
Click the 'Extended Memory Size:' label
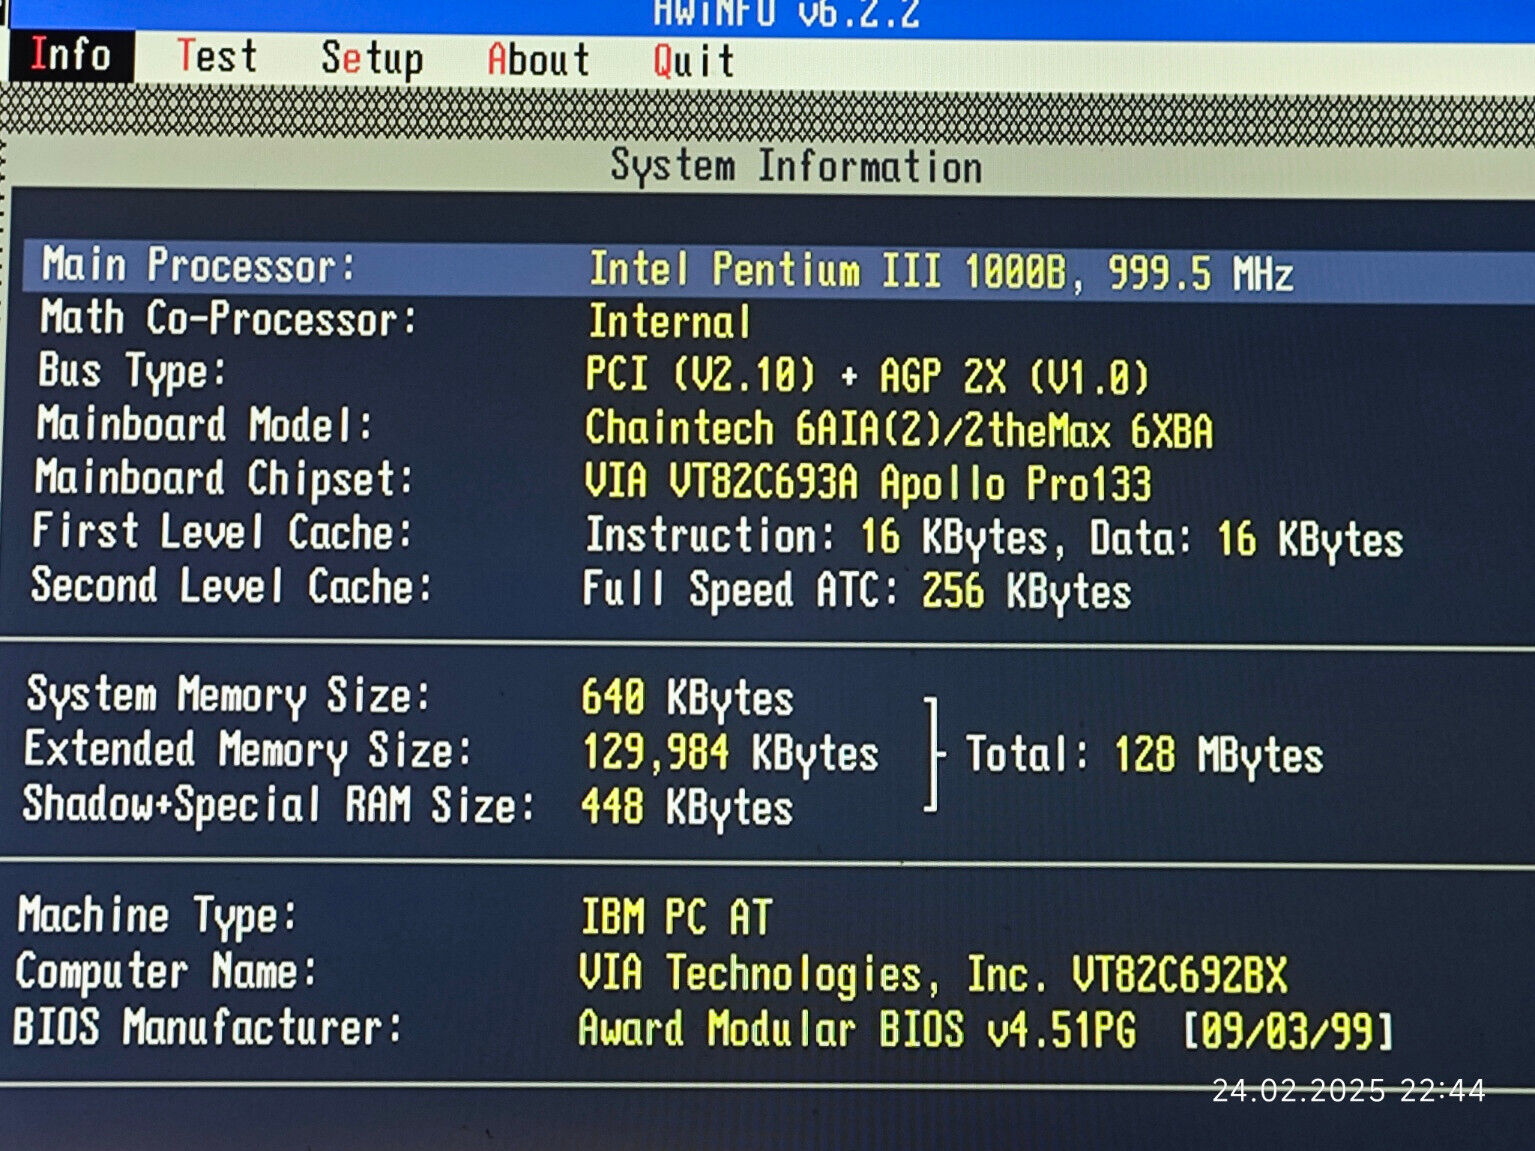[x=247, y=750]
